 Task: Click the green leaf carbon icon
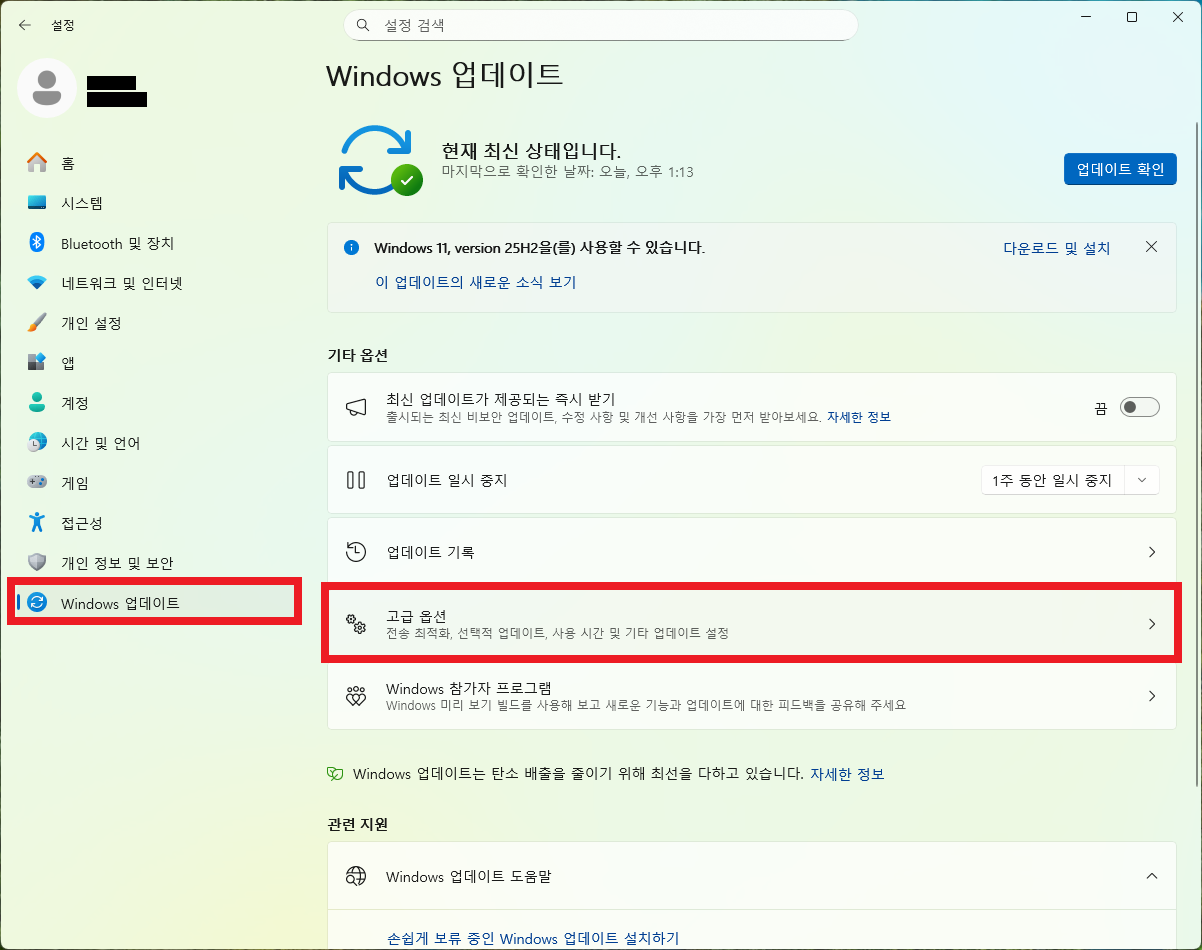[x=336, y=774]
